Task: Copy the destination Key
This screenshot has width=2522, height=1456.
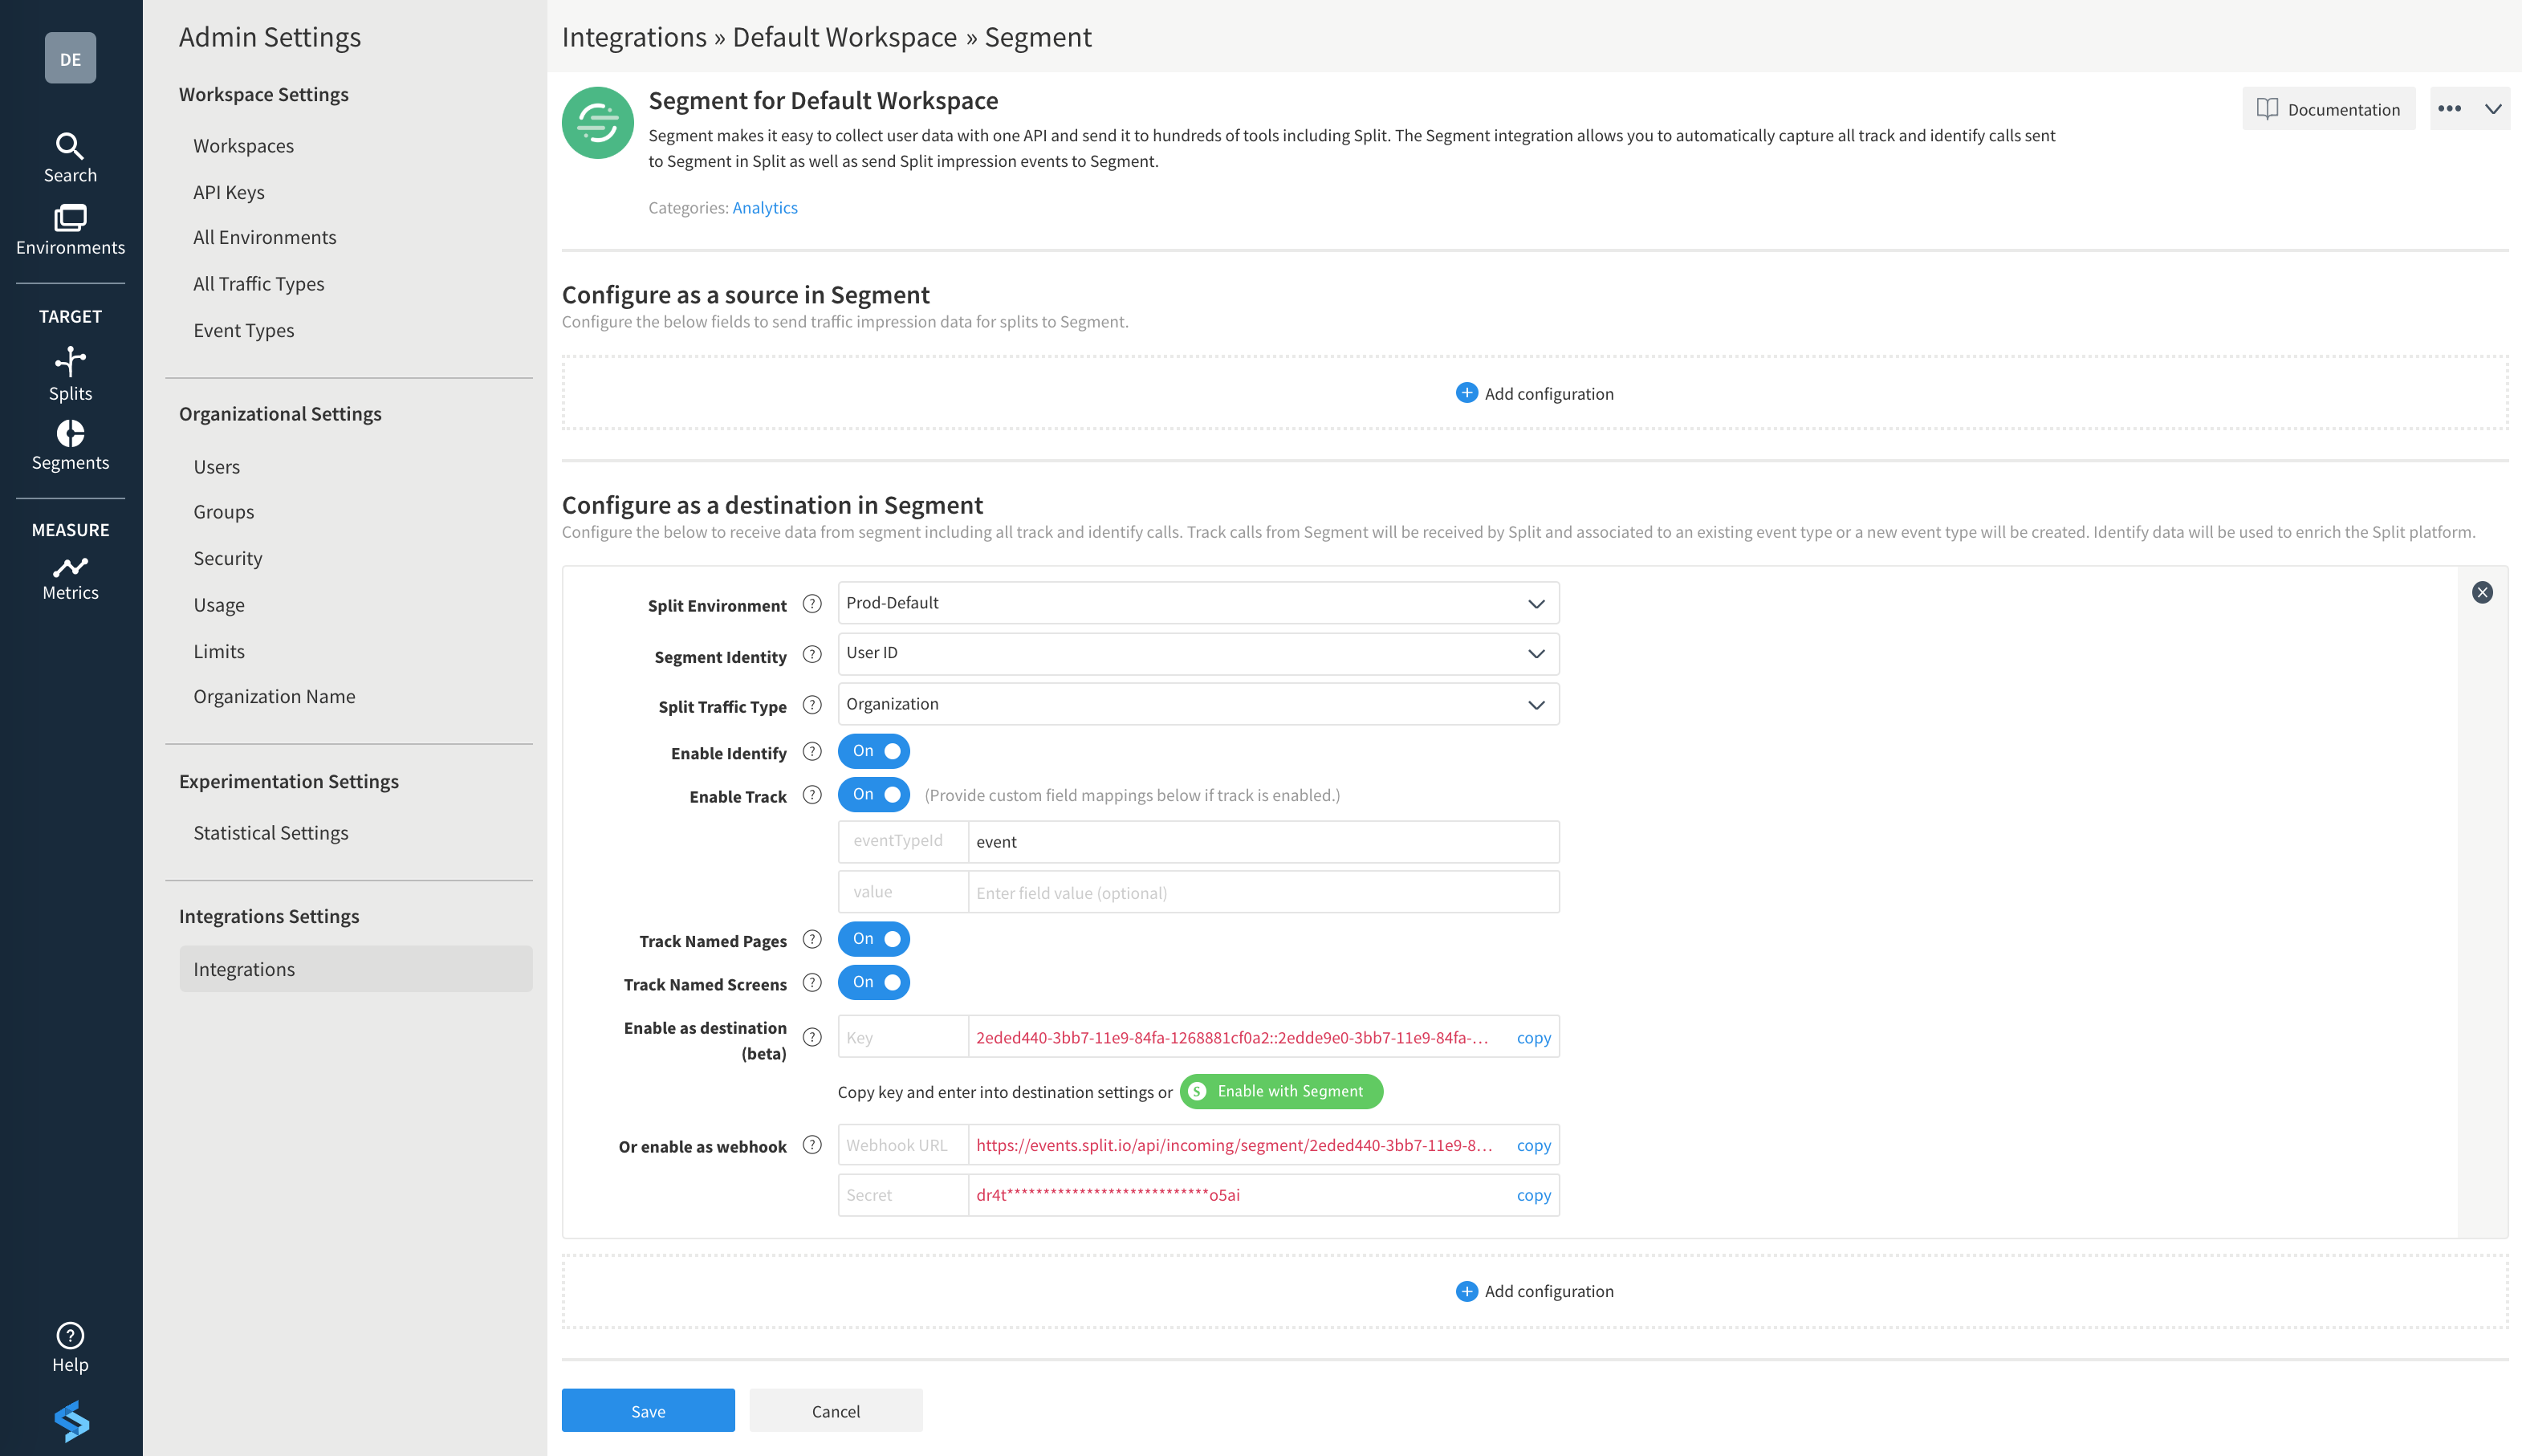Action: click(1533, 1038)
